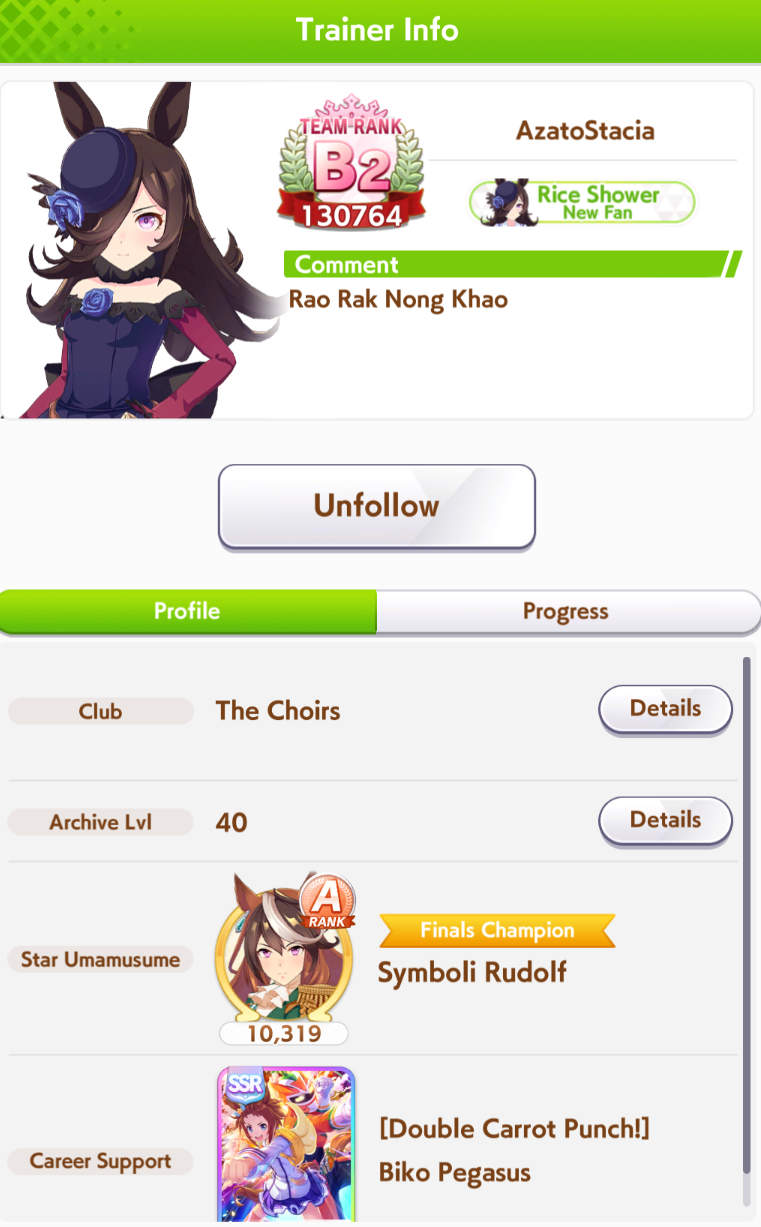Image resolution: width=761 pixels, height=1227 pixels.
Task: Open the Rice Shower New Fan title badge
Action: [x=582, y=203]
